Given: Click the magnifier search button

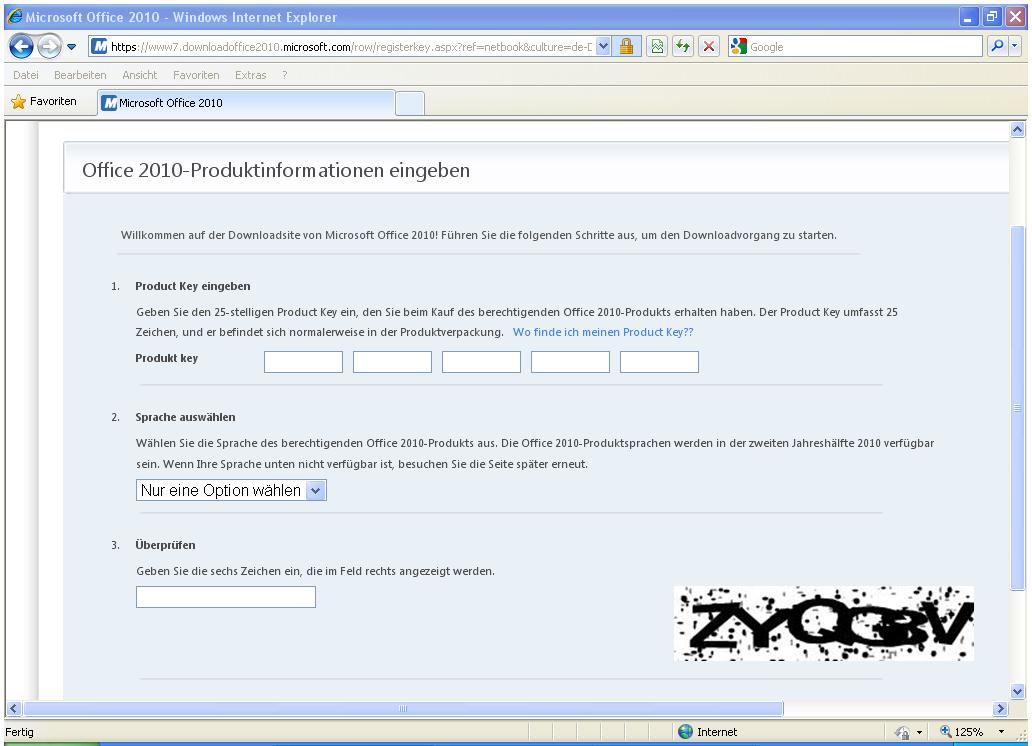Looking at the screenshot, I should click(997, 46).
